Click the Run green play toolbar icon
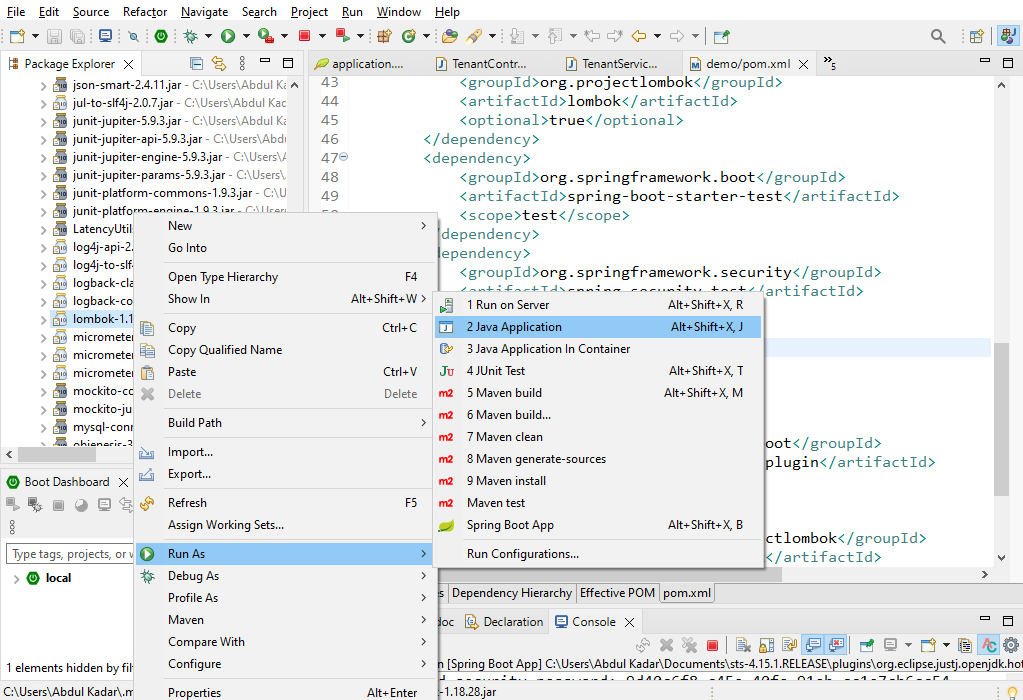The height and width of the screenshot is (700, 1023). 228,36
